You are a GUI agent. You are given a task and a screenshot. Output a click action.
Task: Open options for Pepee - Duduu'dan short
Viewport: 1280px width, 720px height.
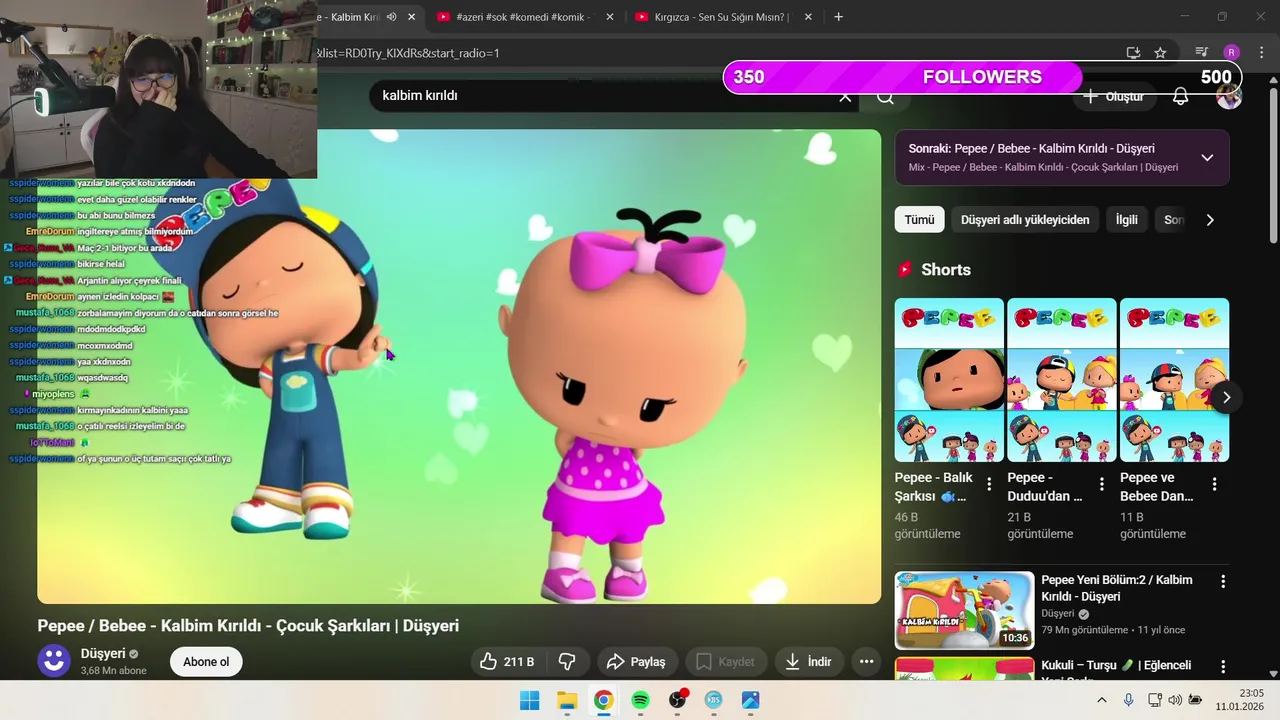coord(1102,484)
